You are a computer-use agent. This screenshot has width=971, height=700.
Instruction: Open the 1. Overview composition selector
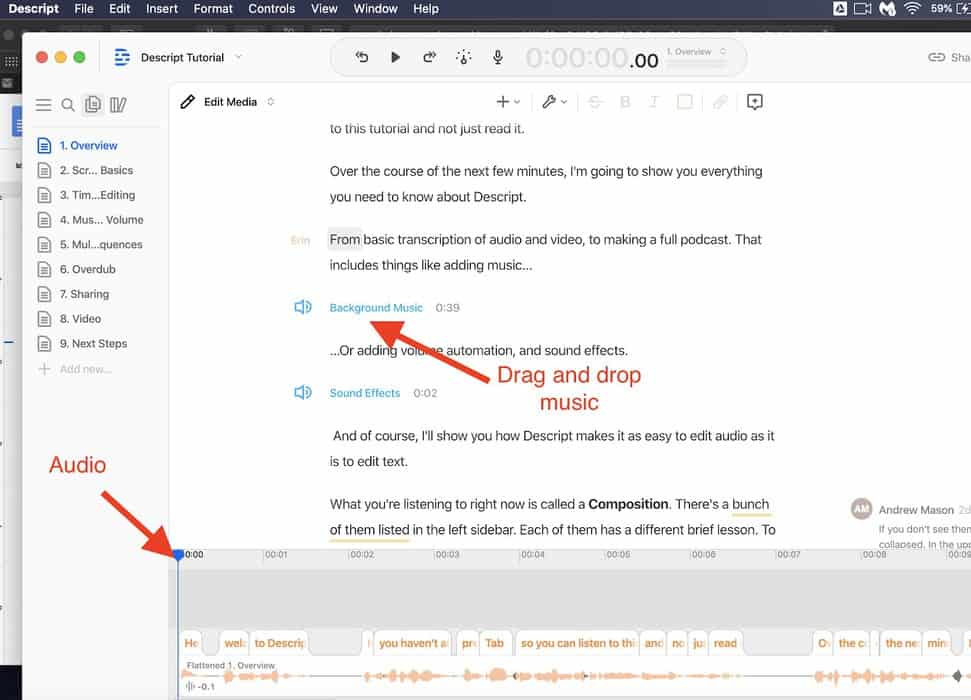697,51
